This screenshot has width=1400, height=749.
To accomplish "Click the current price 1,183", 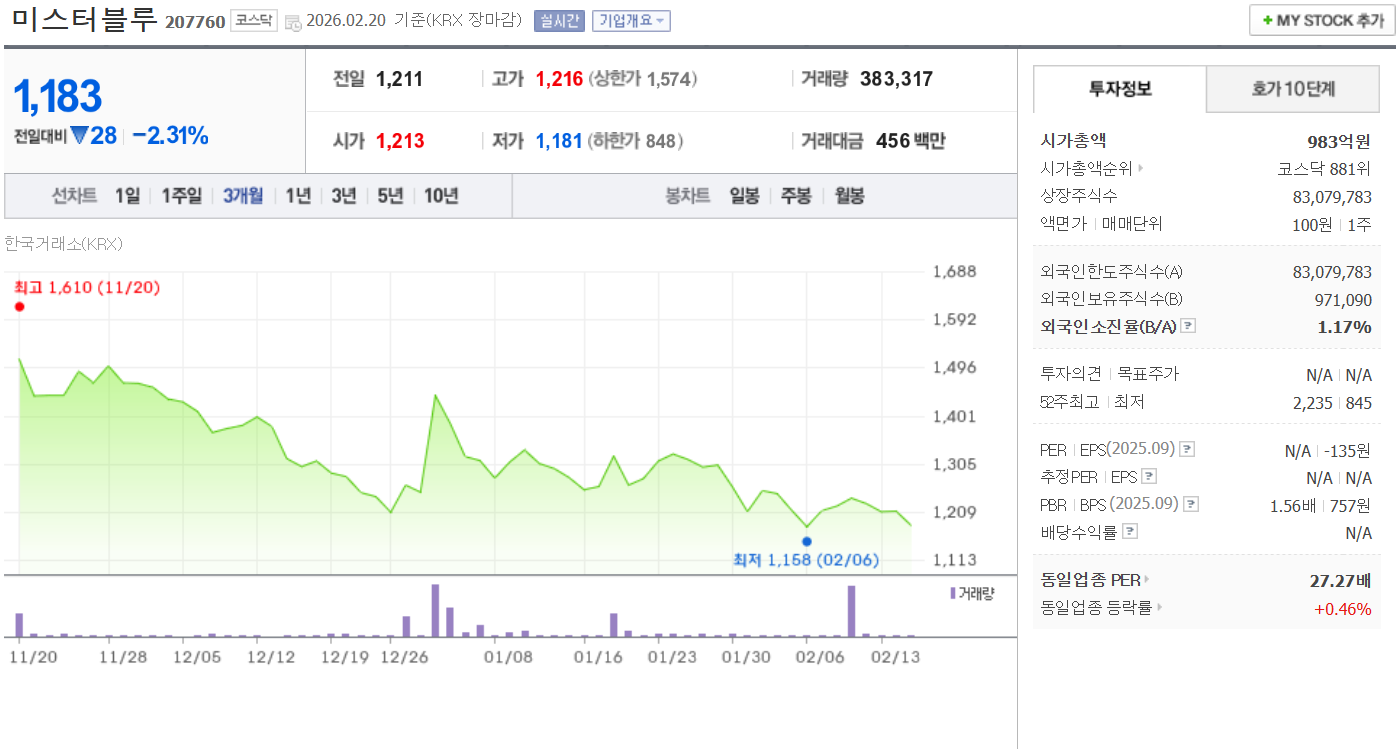I will tap(57, 96).
